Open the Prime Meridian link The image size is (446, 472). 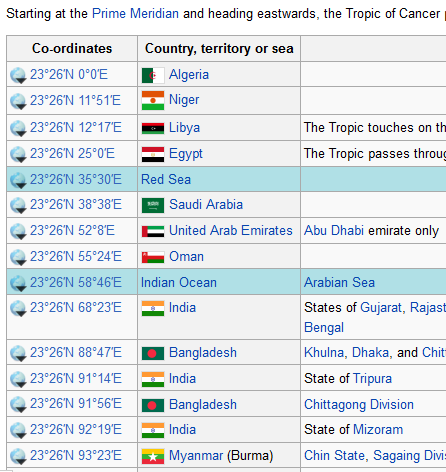click(x=135, y=14)
